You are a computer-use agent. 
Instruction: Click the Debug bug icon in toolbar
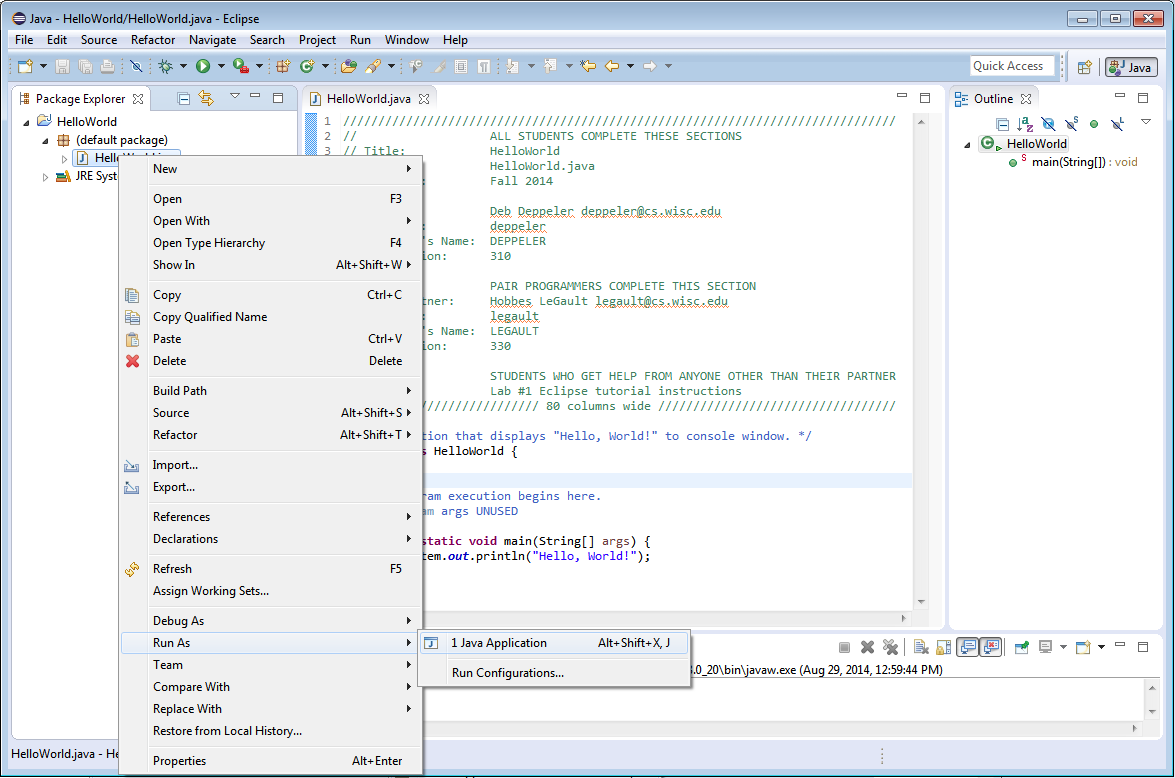[165, 67]
